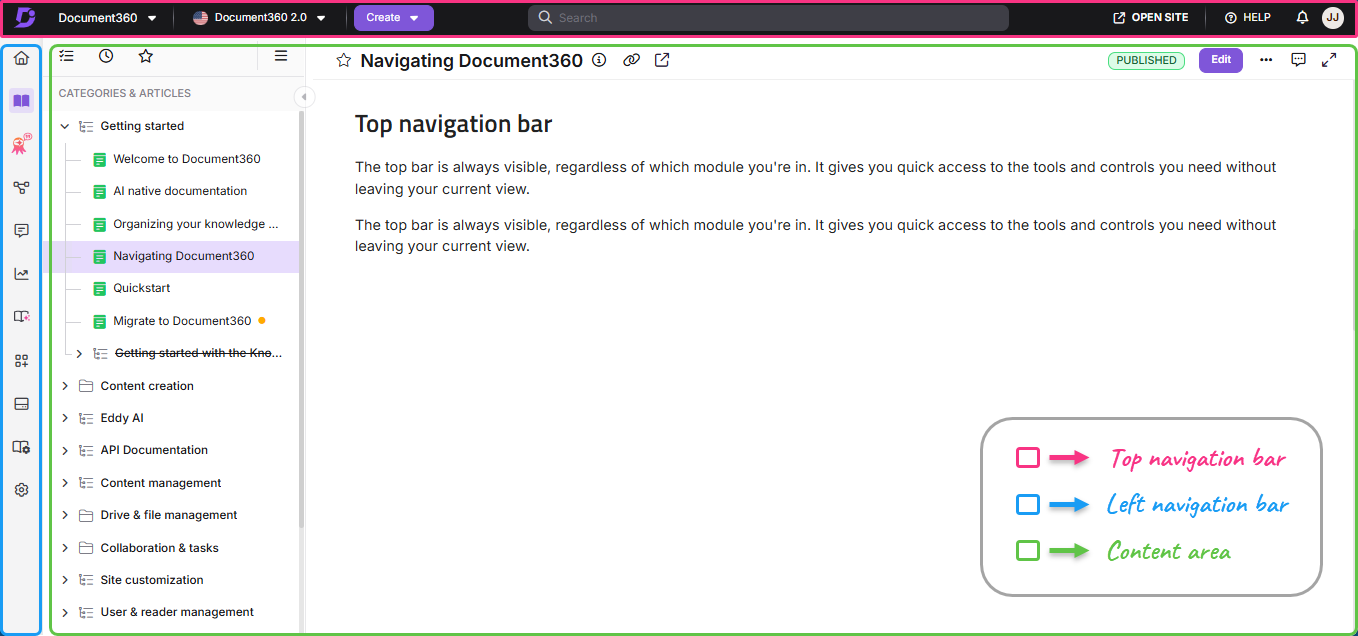Image resolution: width=1358 pixels, height=636 pixels.
Task: Open article info icon beside the title
Action: click(x=599, y=60)
